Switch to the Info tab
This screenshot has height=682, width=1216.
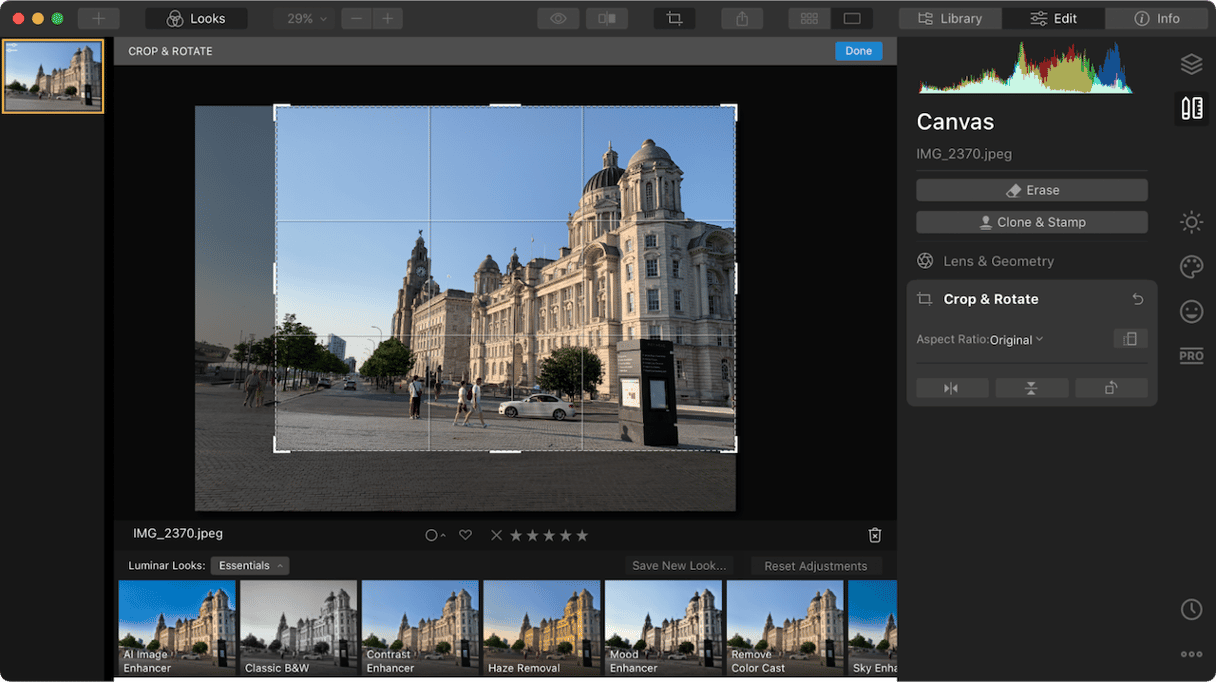[1157, 18]
